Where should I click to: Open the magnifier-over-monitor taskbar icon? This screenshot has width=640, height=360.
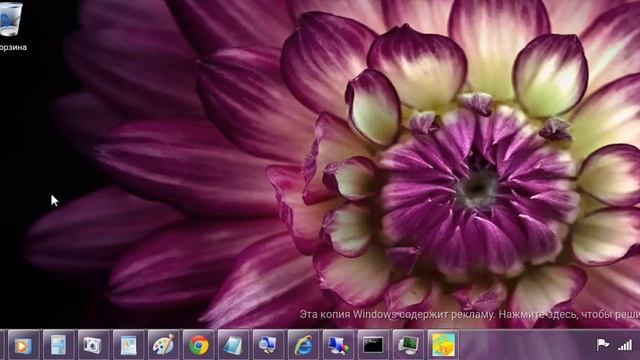pos(268,345)
